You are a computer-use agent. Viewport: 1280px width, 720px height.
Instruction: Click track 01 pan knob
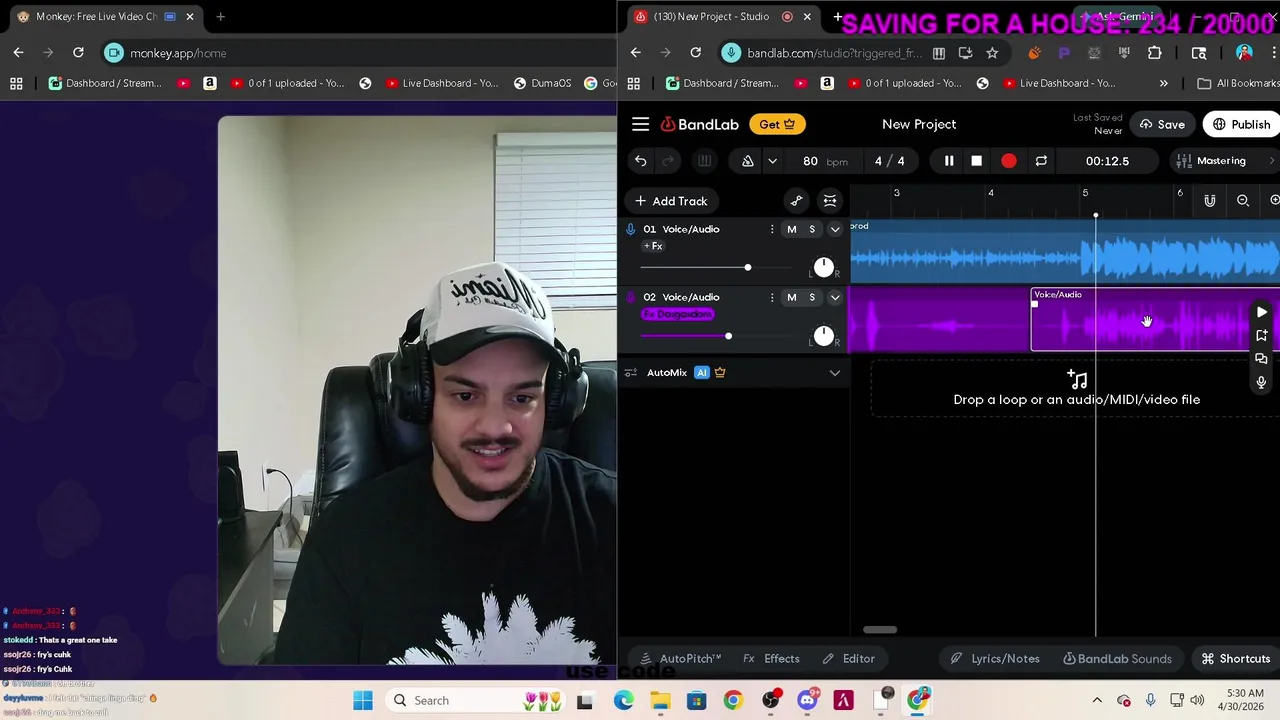(823, 266)
